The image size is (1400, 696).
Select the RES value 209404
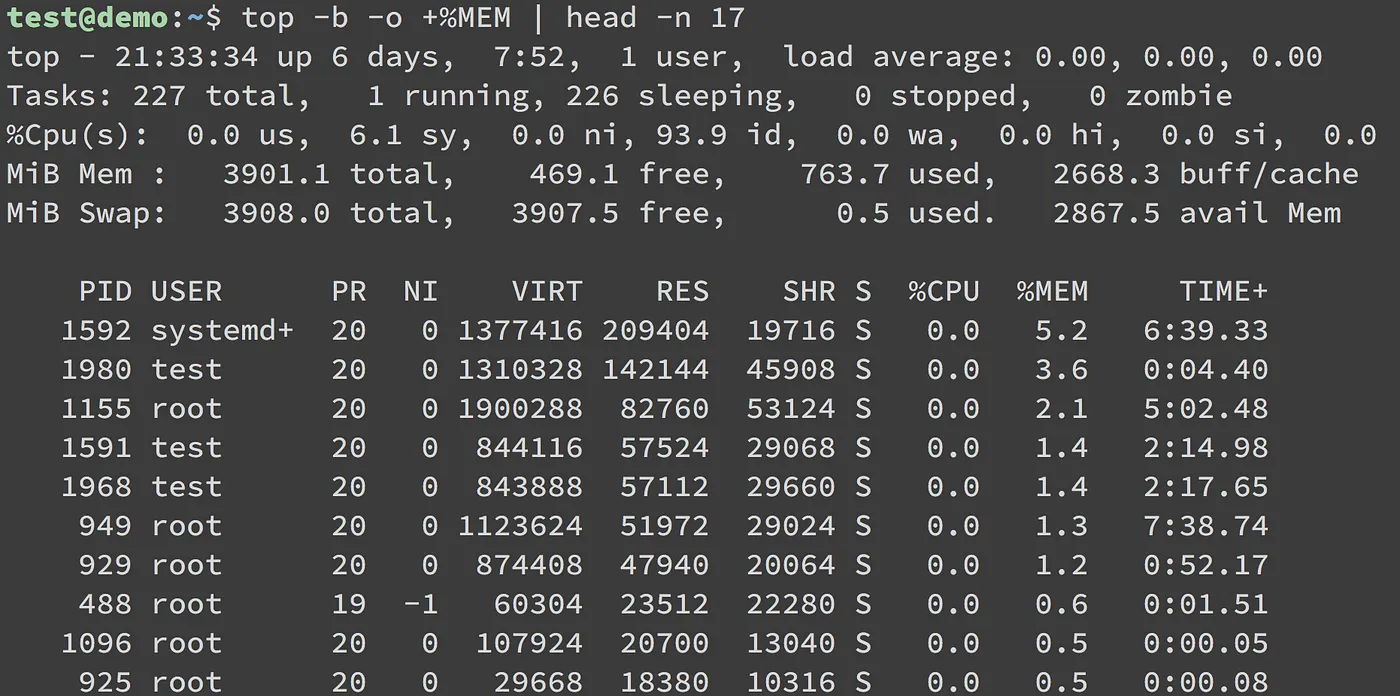point(655,330)
